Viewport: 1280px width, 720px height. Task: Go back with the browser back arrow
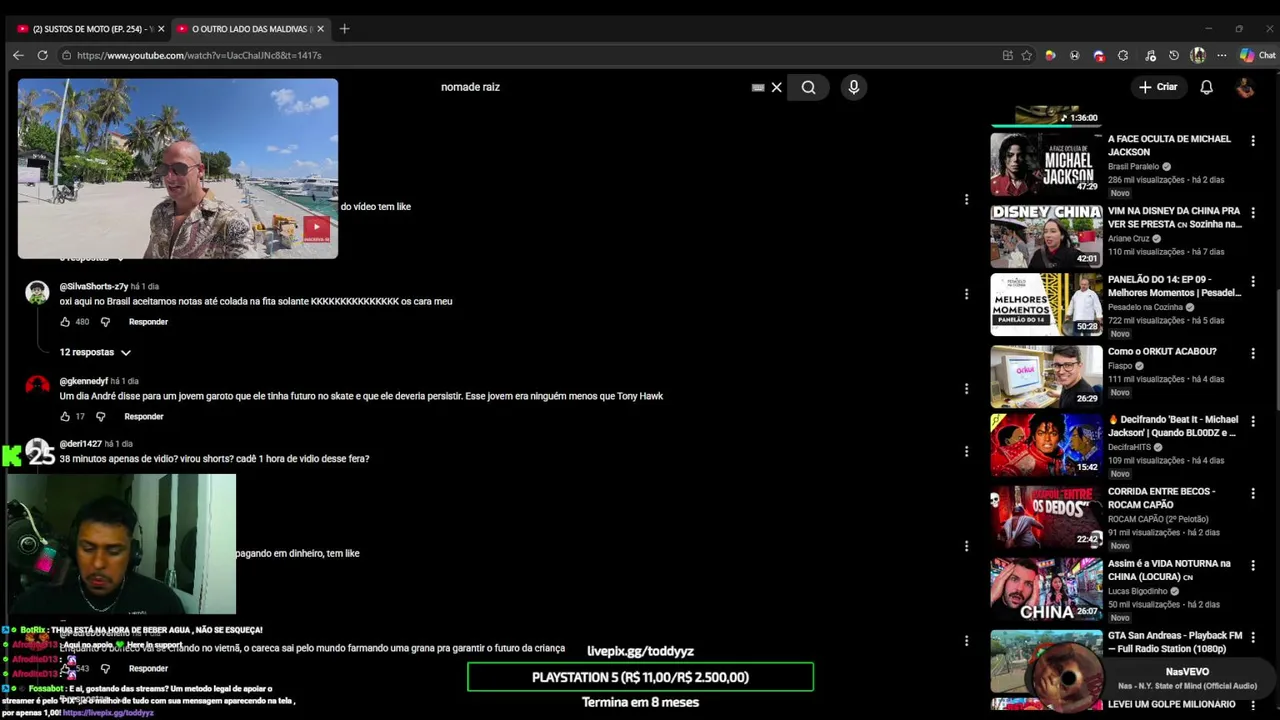(18, 55)
